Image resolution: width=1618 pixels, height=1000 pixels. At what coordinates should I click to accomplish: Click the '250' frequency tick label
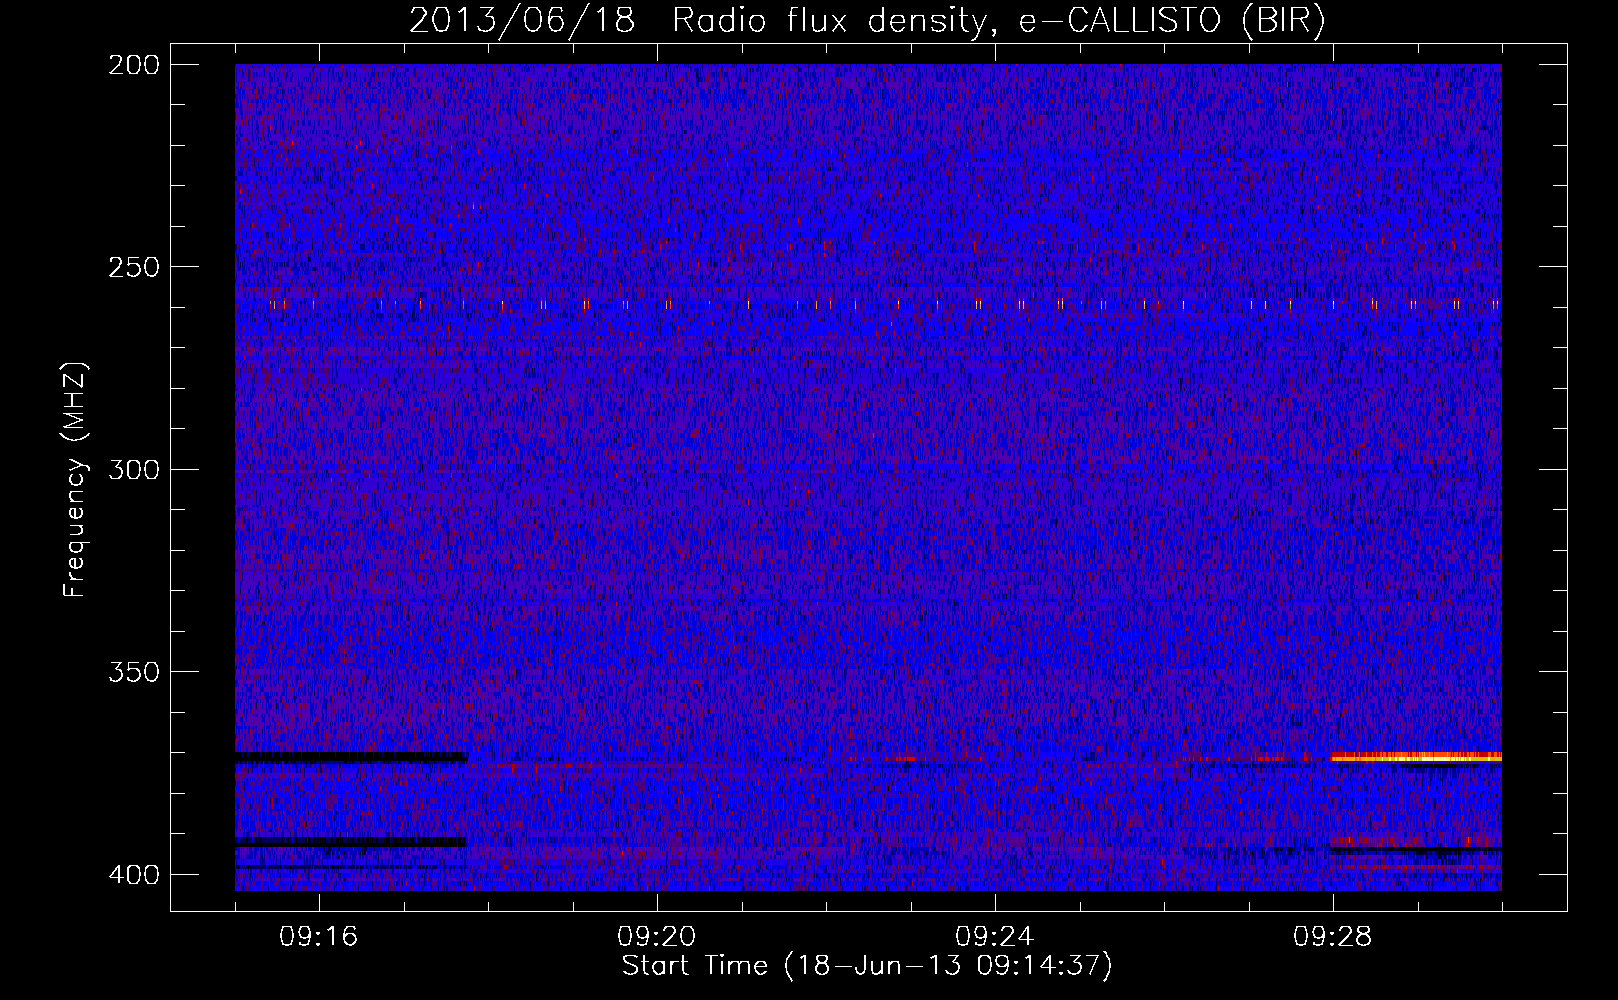pyautogui.click(x=133, y=267)
